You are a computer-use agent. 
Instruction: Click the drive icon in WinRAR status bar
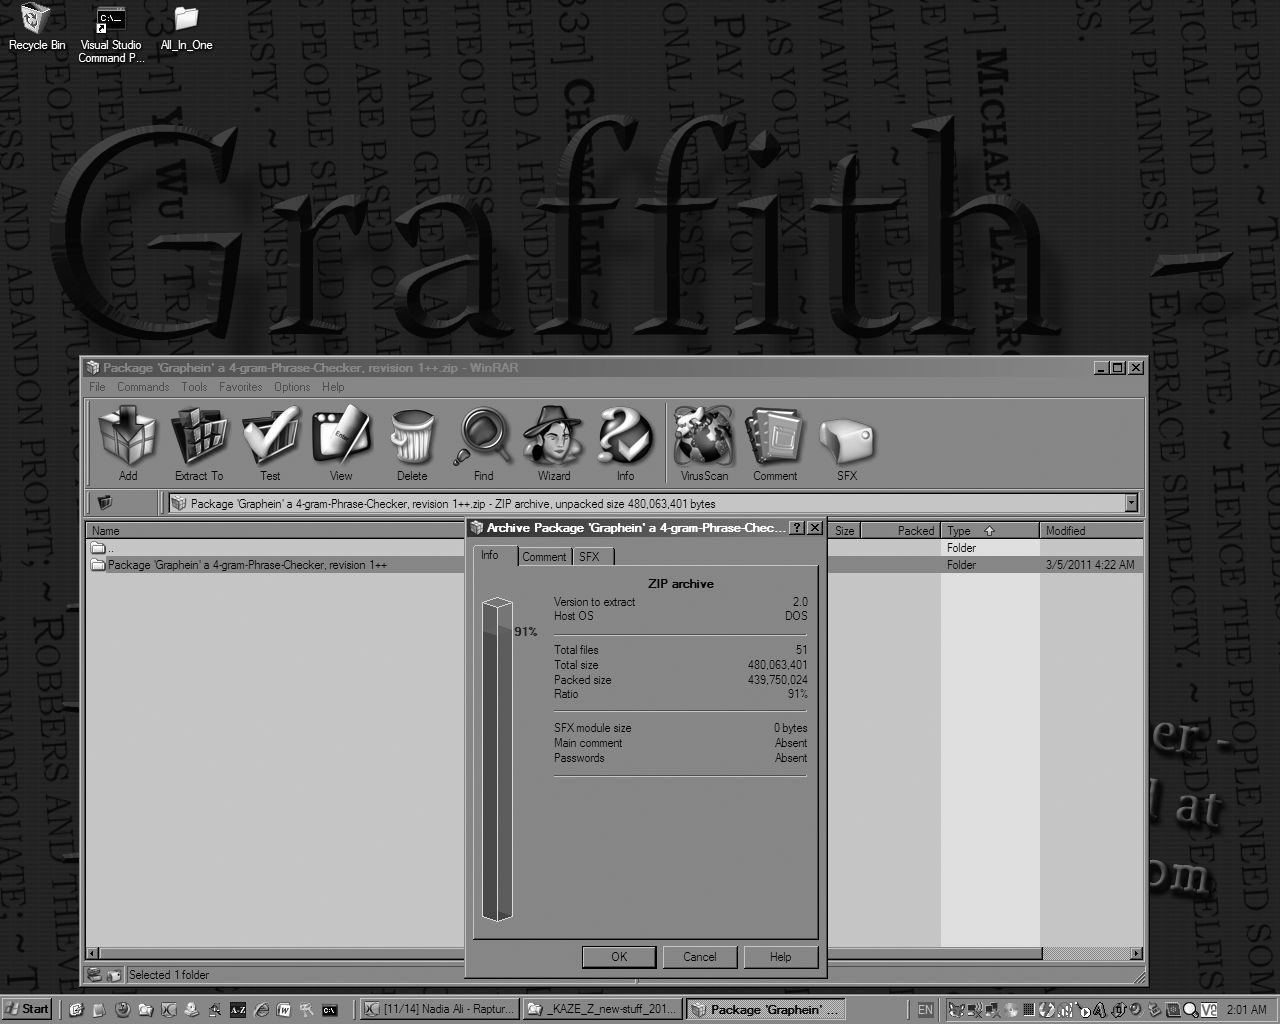pyautogui.click(x=95, y=975)
